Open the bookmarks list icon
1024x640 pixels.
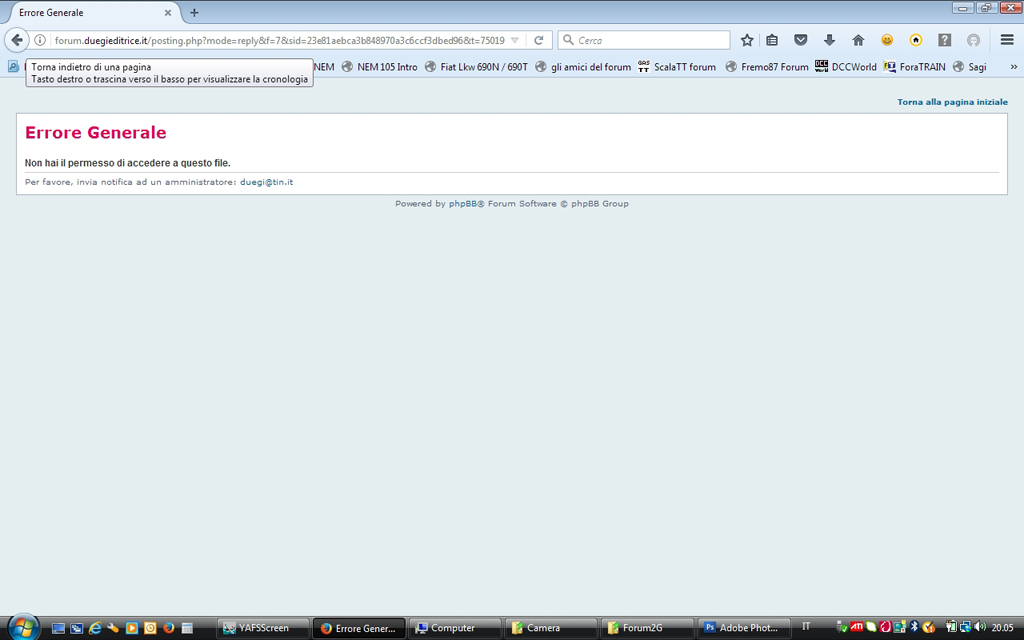pyautogui.click(x=772, y=40)
